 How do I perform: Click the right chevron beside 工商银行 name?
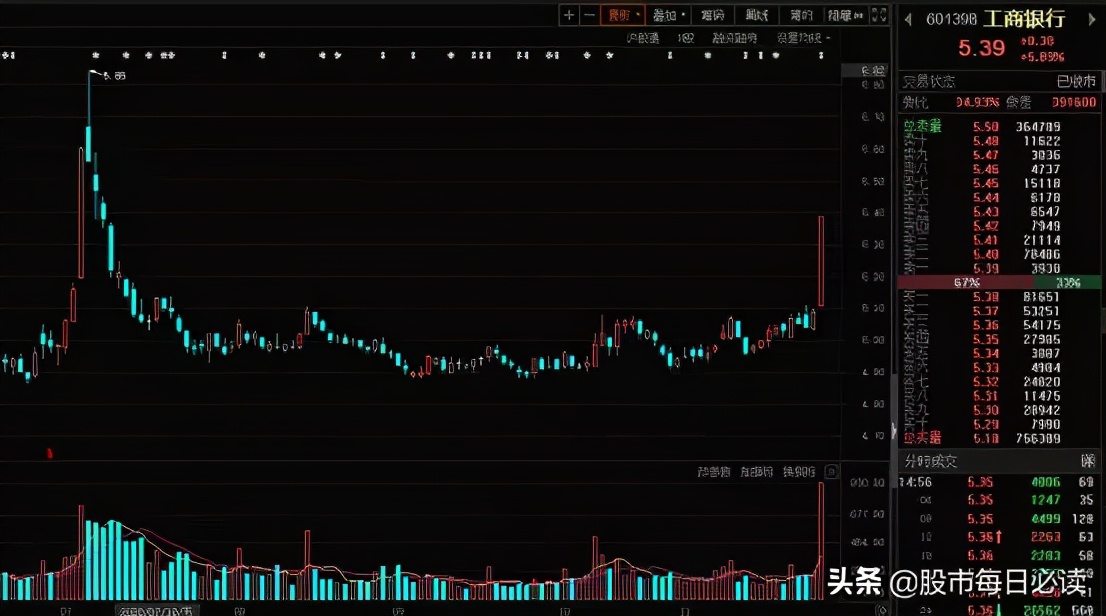(1091, 17)
